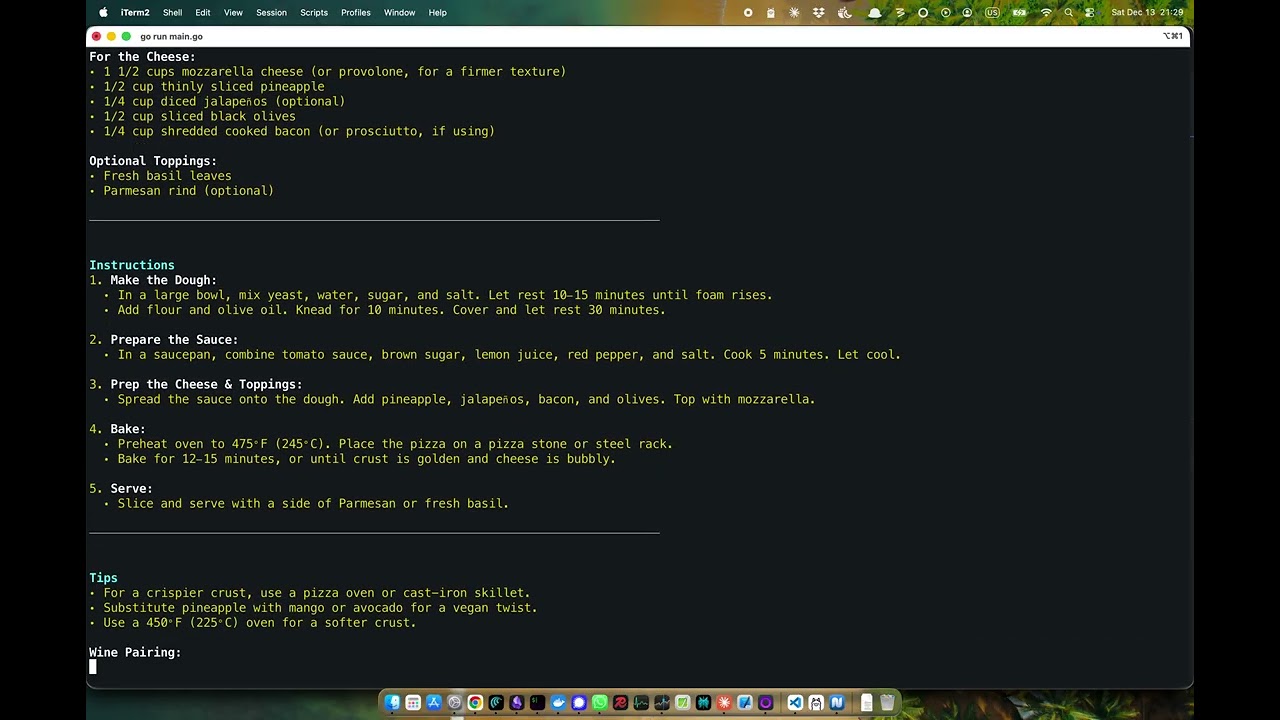Click the moon and cup menu bar icon
Image resolution: width=1280 pixels, height=720 pixels.
pos(845,13)
